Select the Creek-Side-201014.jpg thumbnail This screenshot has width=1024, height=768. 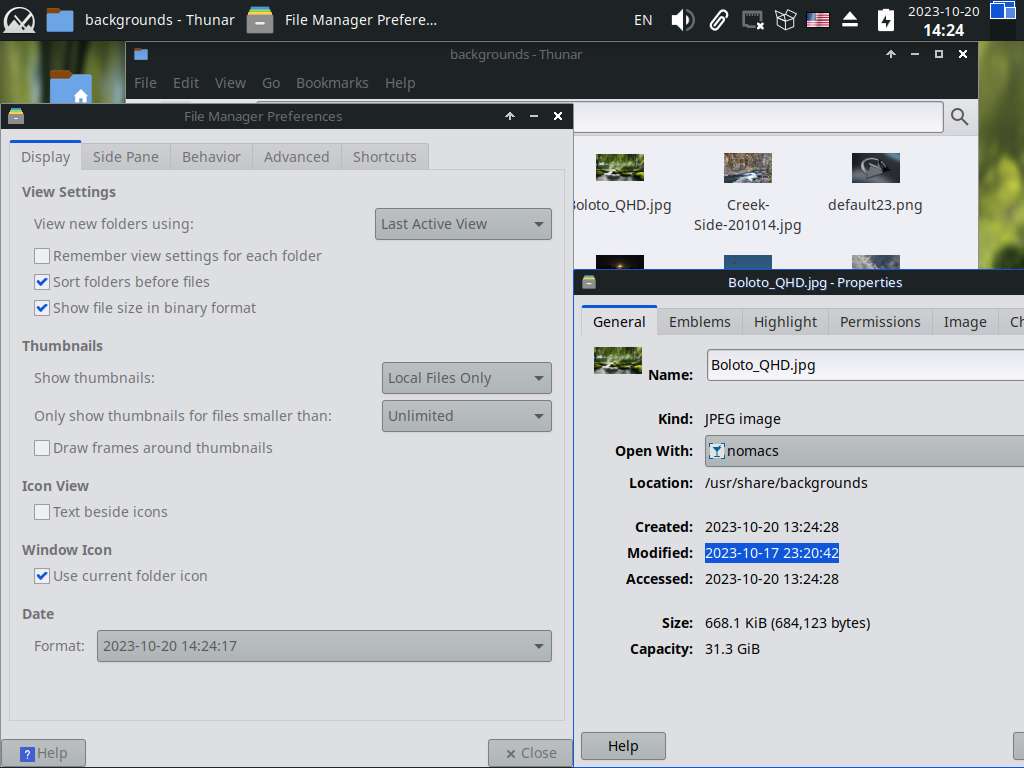click(x=748, y=167)
